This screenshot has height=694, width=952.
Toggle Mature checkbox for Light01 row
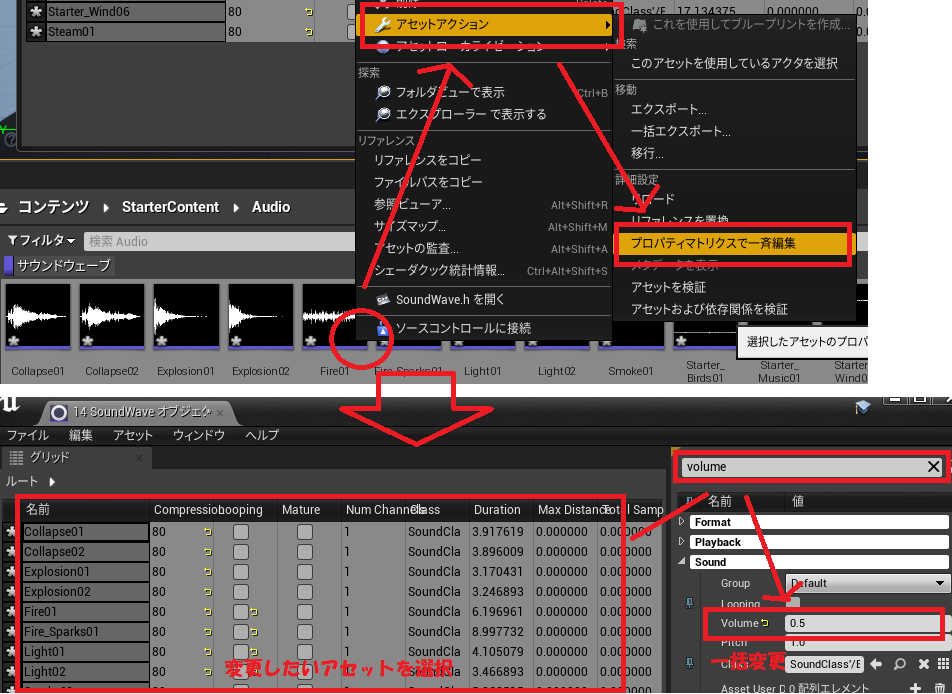point(305,652)
